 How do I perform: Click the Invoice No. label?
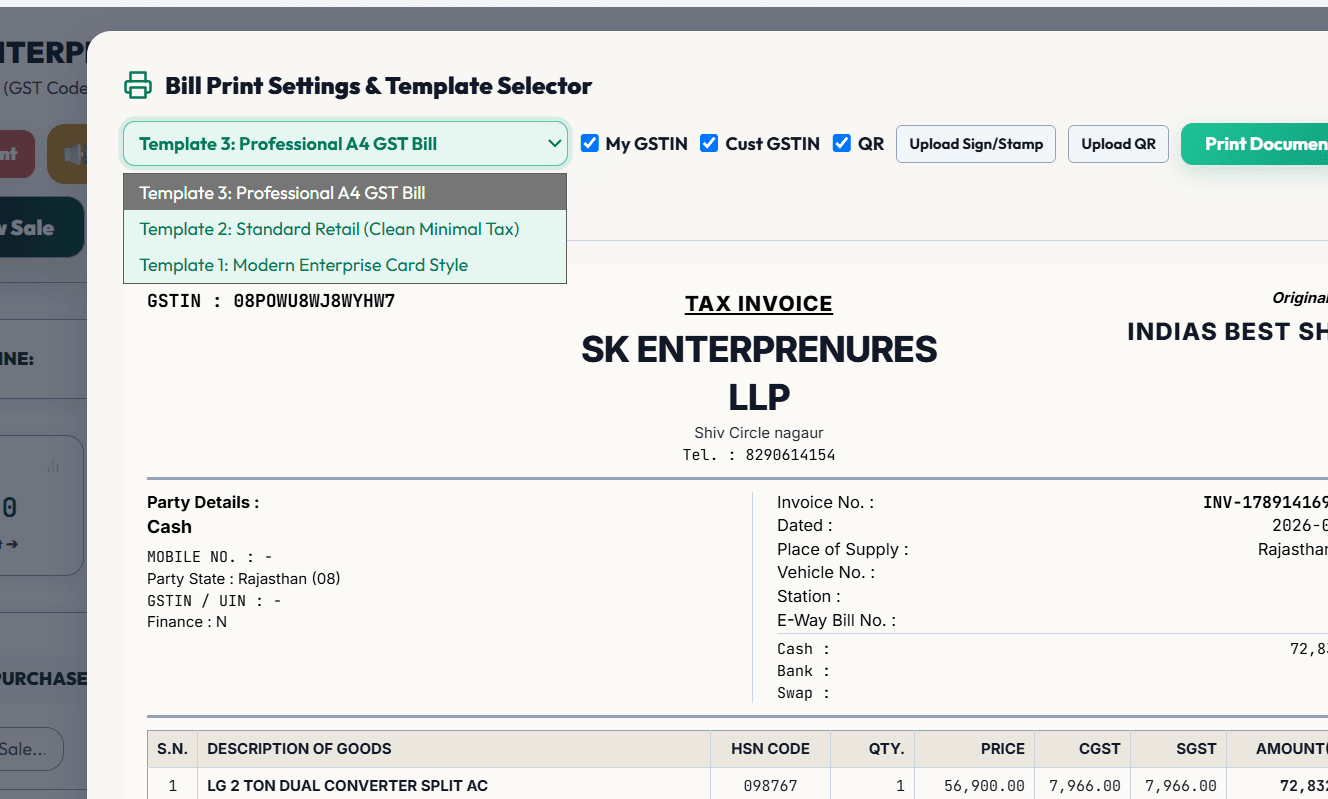[825, 503]
